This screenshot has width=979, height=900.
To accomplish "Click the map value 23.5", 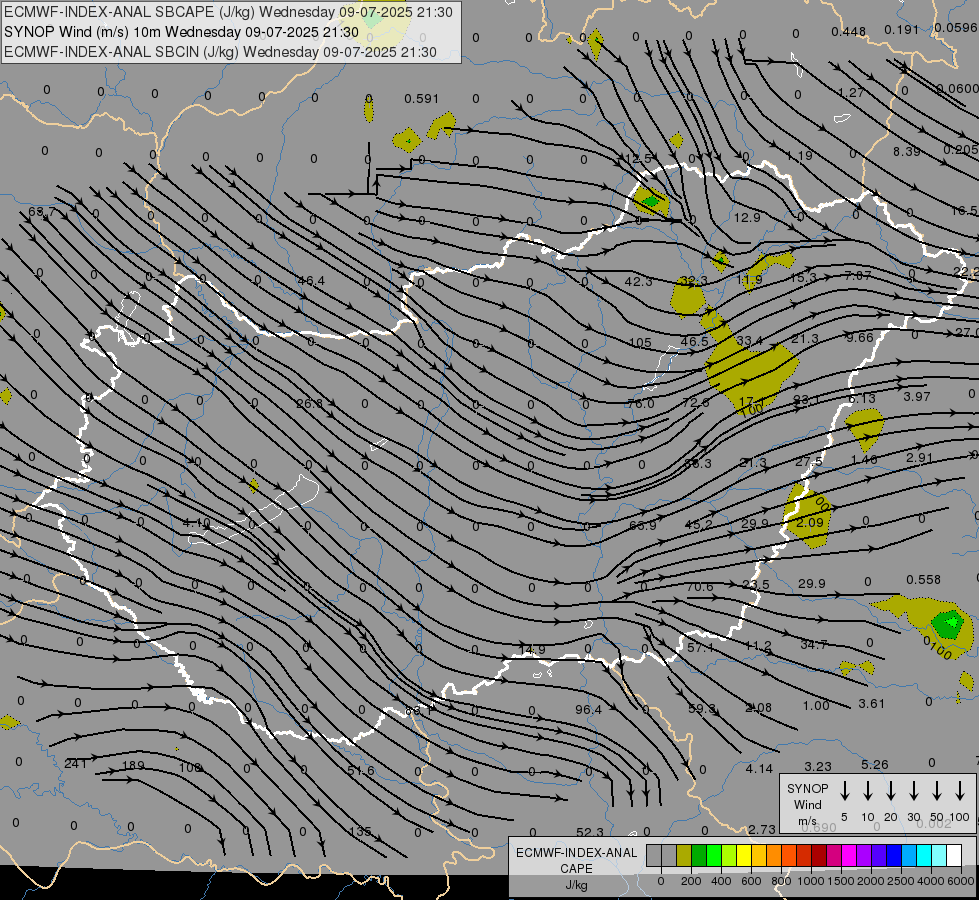I will [756, 585].
